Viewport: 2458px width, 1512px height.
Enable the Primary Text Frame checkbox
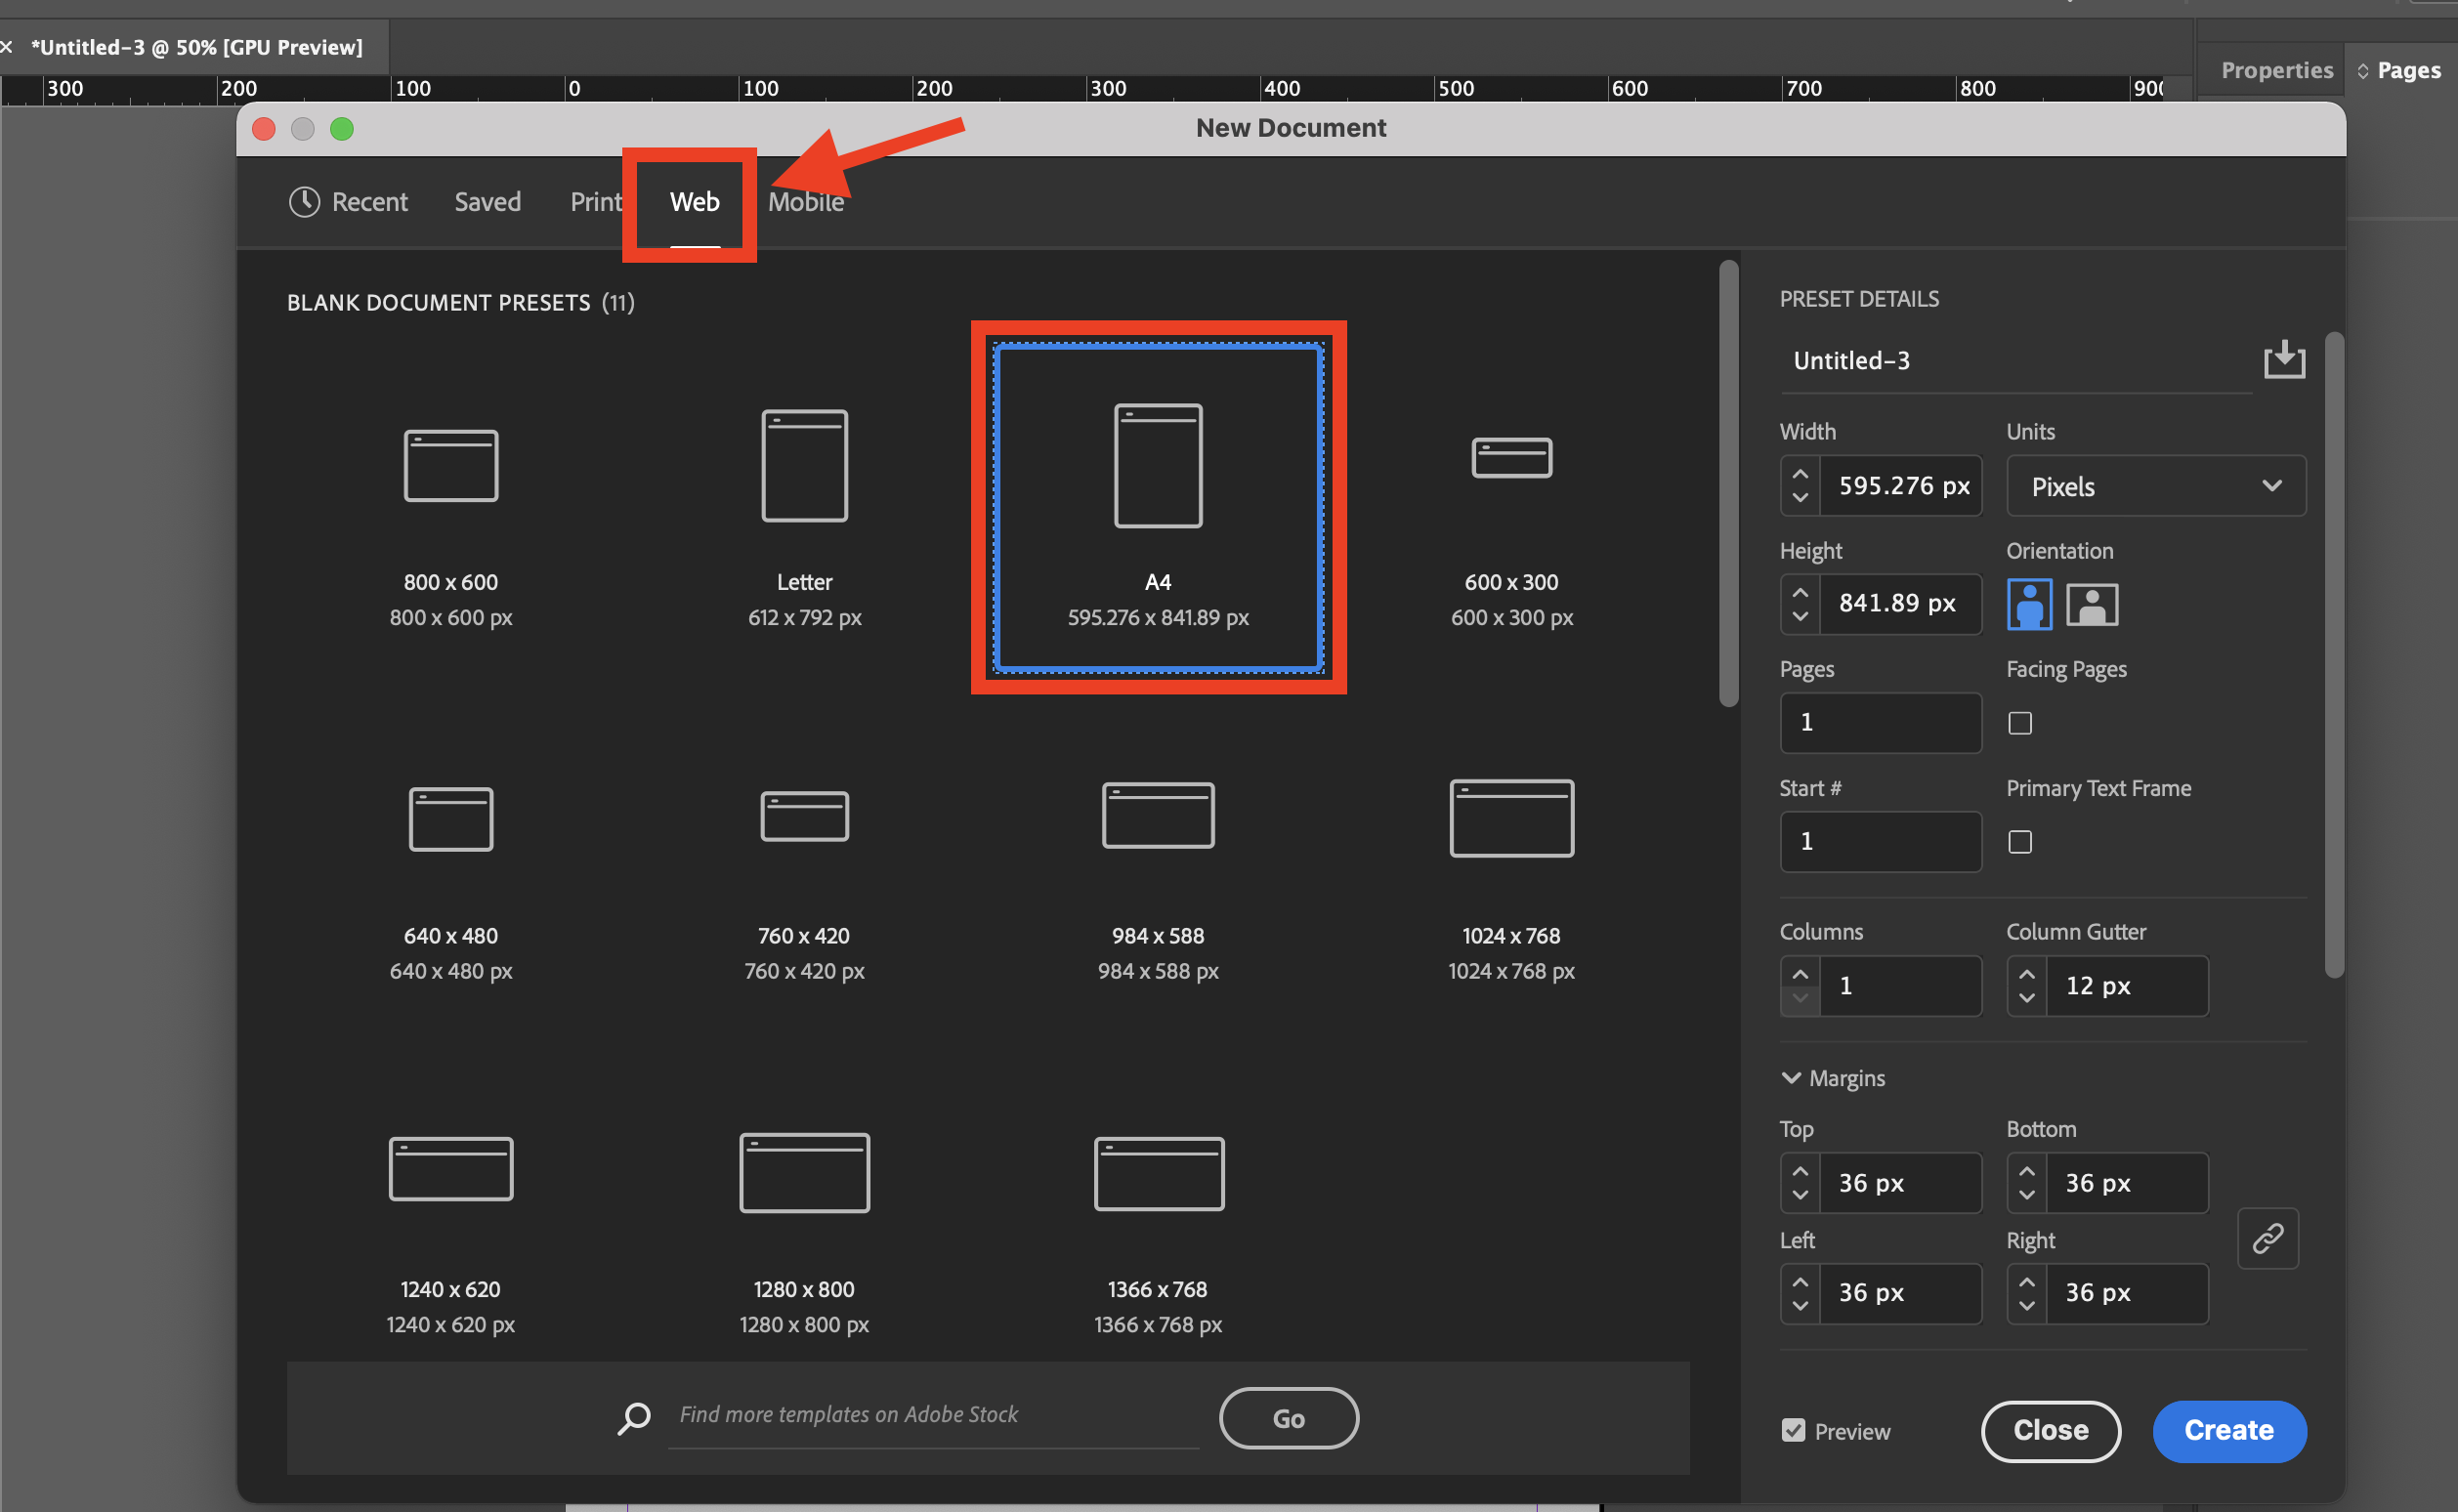click(2019, 842)
